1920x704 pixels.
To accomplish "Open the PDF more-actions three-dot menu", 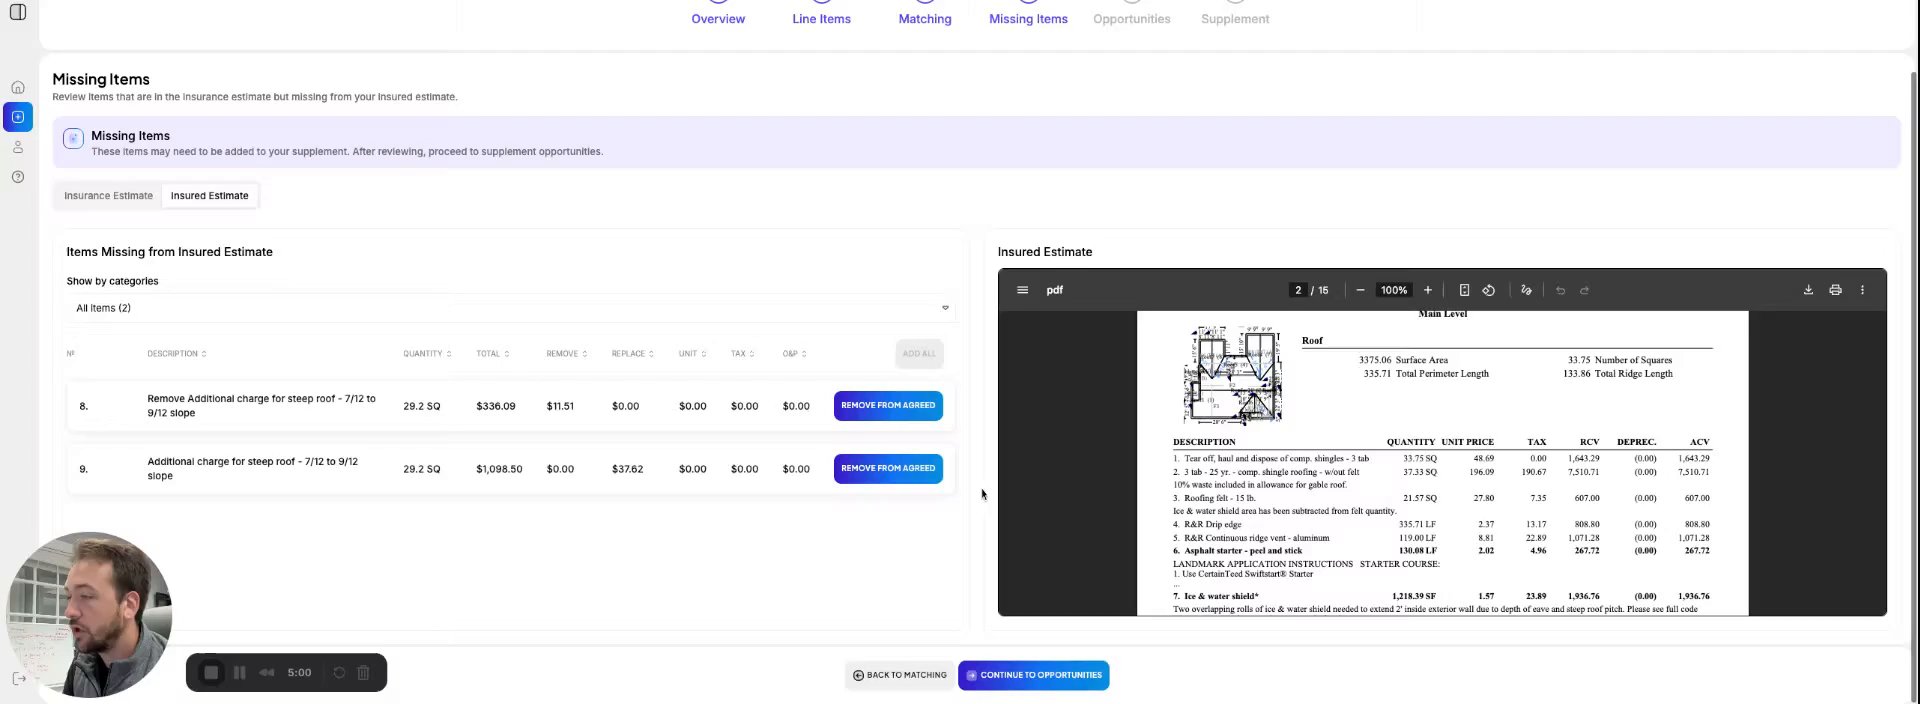I will tap(1862, 290).
